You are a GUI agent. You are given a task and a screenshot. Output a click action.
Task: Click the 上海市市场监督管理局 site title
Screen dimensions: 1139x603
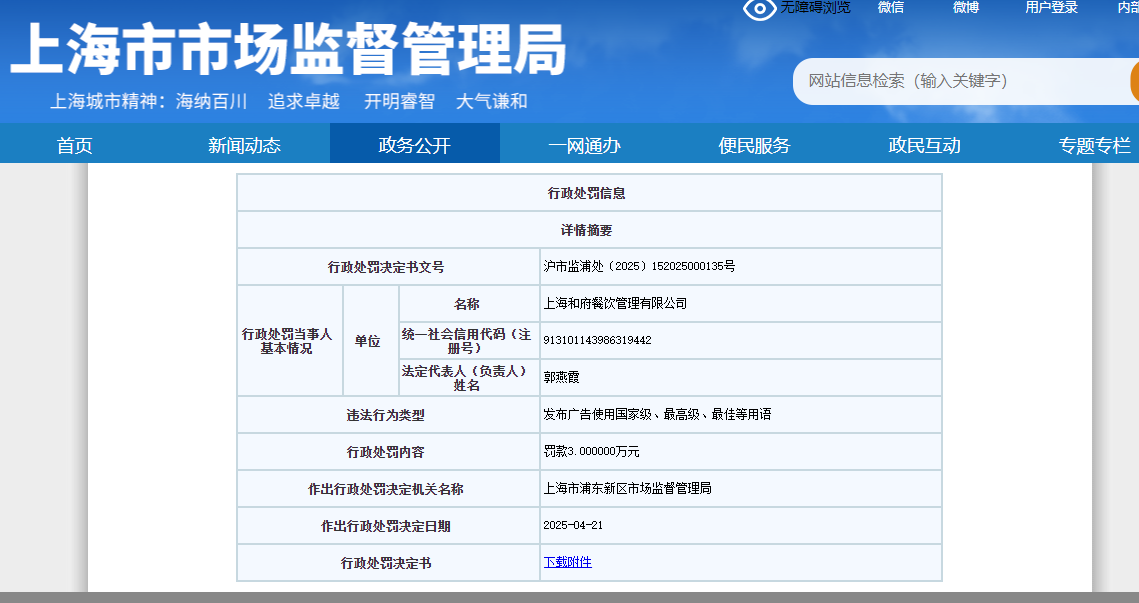(x=288, y=48)
